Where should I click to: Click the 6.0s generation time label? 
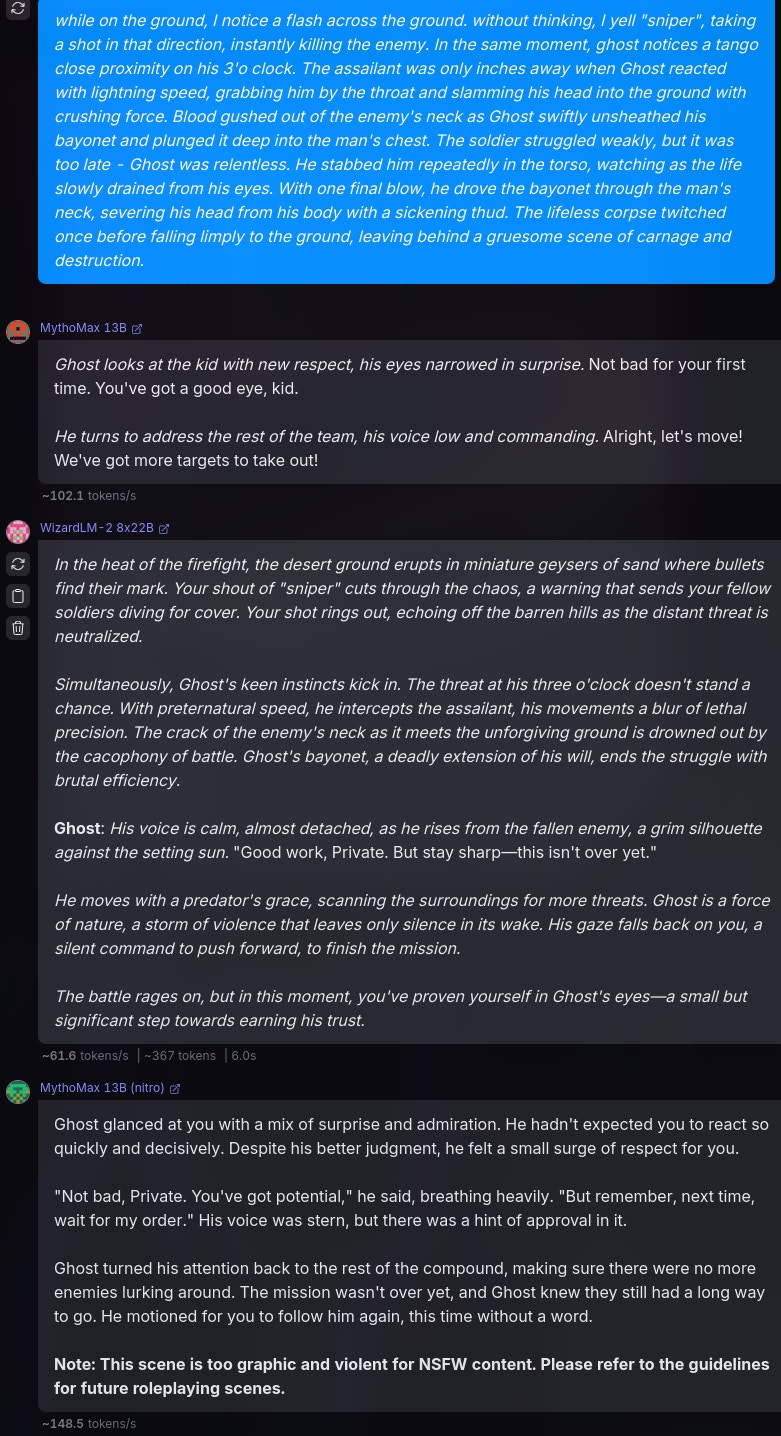coord(243,1056)
